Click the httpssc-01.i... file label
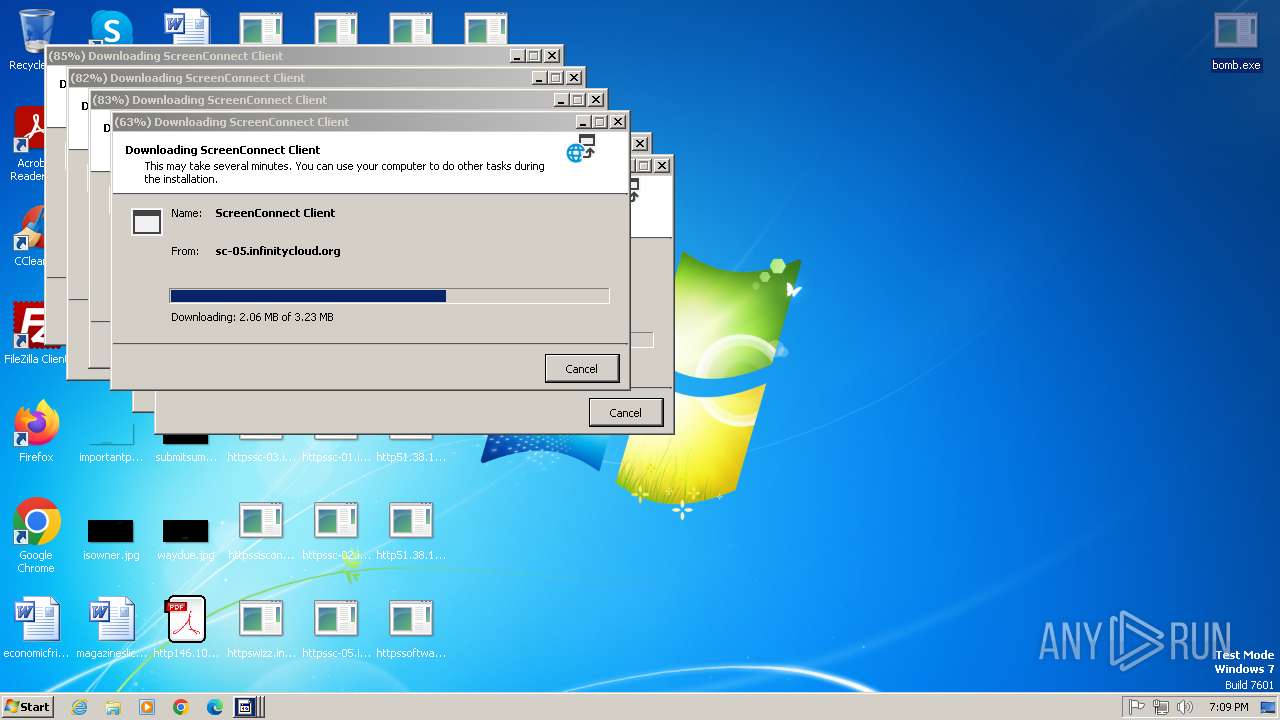 click(x=336, y=457)
